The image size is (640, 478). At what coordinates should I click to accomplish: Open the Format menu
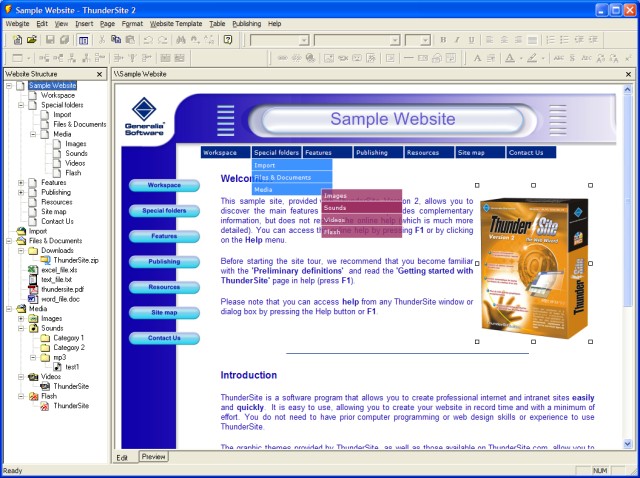132,24
